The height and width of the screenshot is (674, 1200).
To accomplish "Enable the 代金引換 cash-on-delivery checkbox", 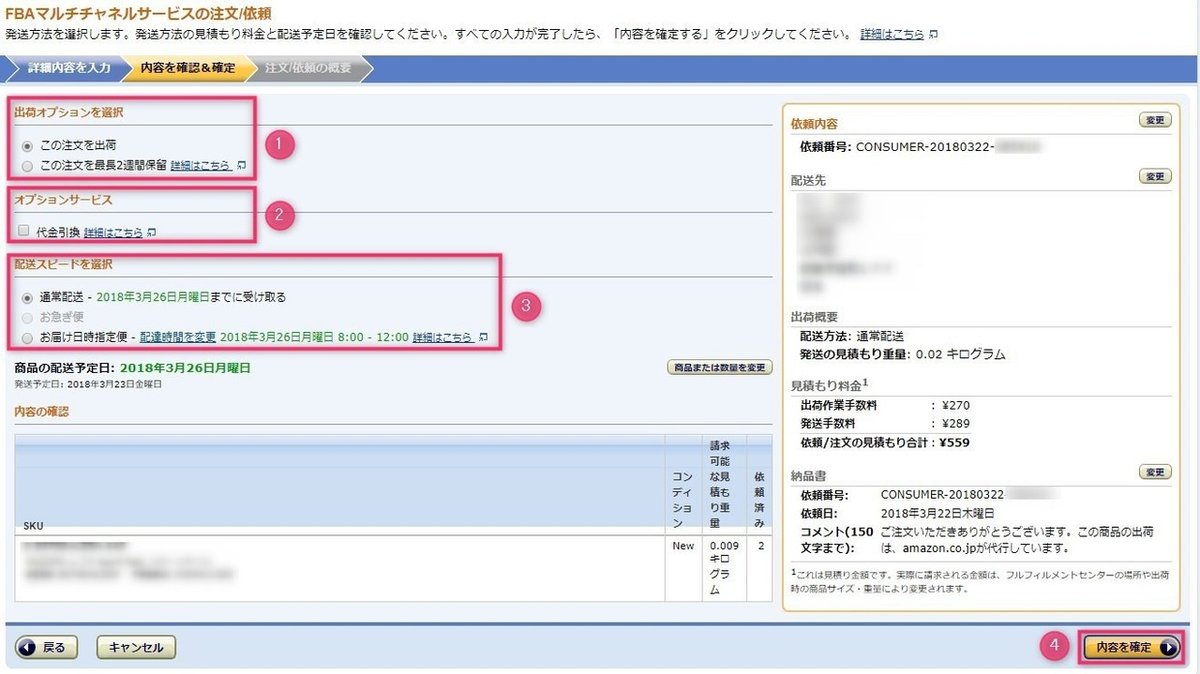I will pyautogui.click(x=22, y=229).
